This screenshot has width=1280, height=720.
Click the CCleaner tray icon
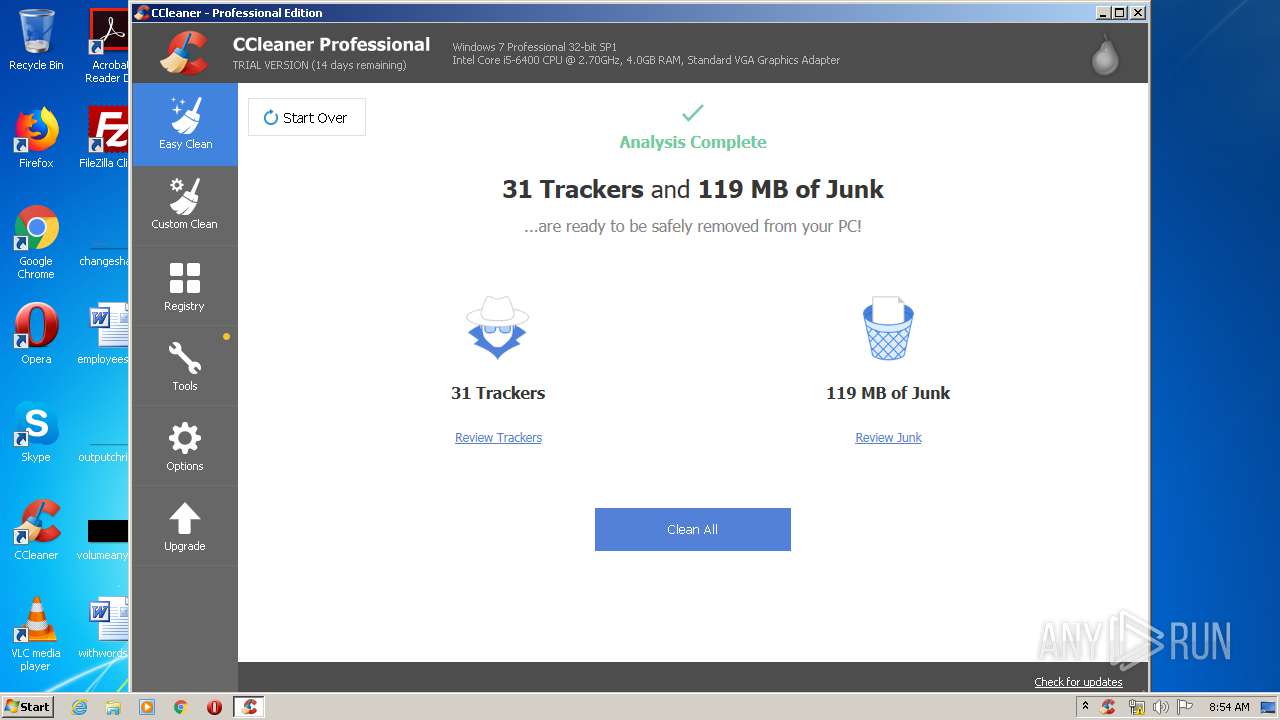click(x=1108, y=707)
